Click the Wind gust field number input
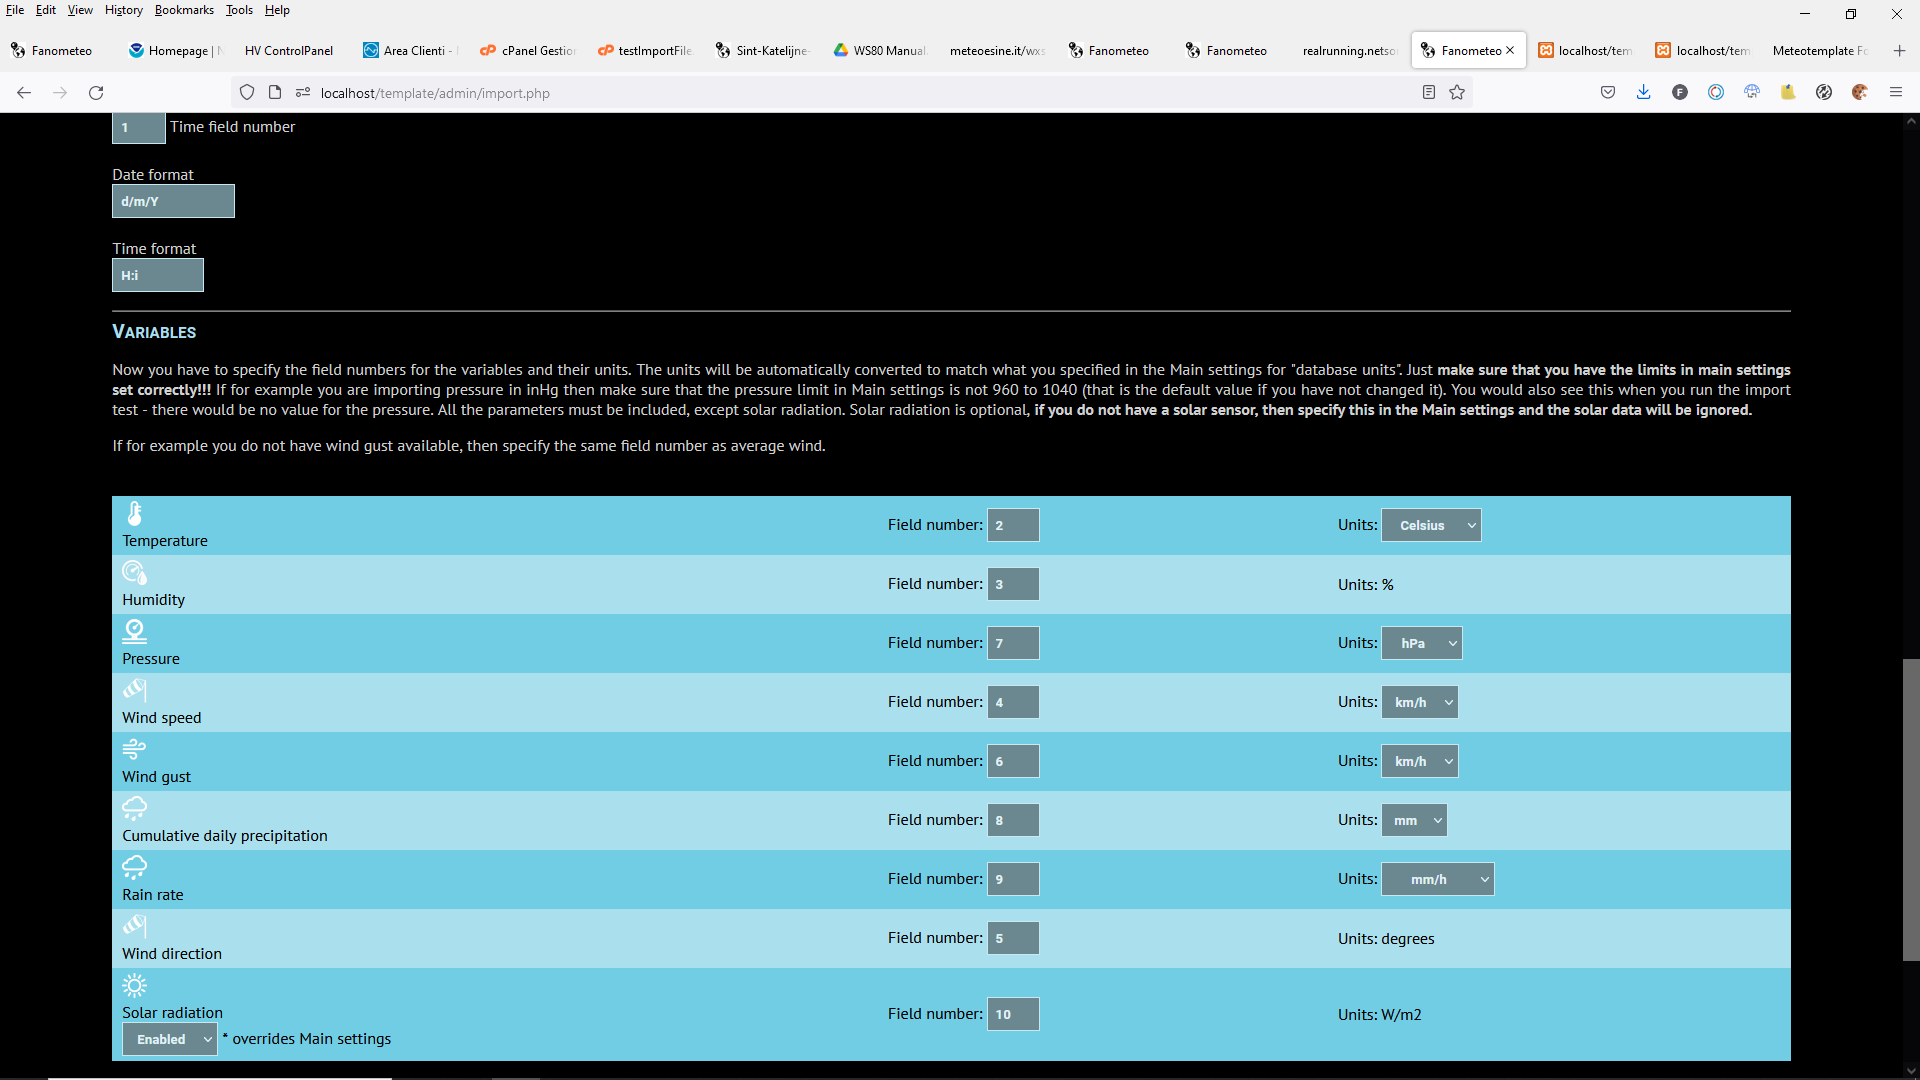Image resolution: width=1920 pixels, height=1080 pixels. pyautogui.click(x=1013, y=761)
